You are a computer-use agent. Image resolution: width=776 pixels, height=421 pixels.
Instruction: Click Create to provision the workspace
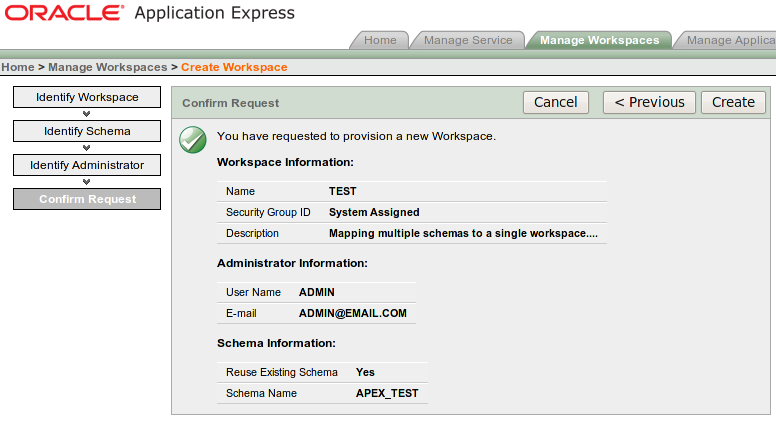click(x=733, y=102)
